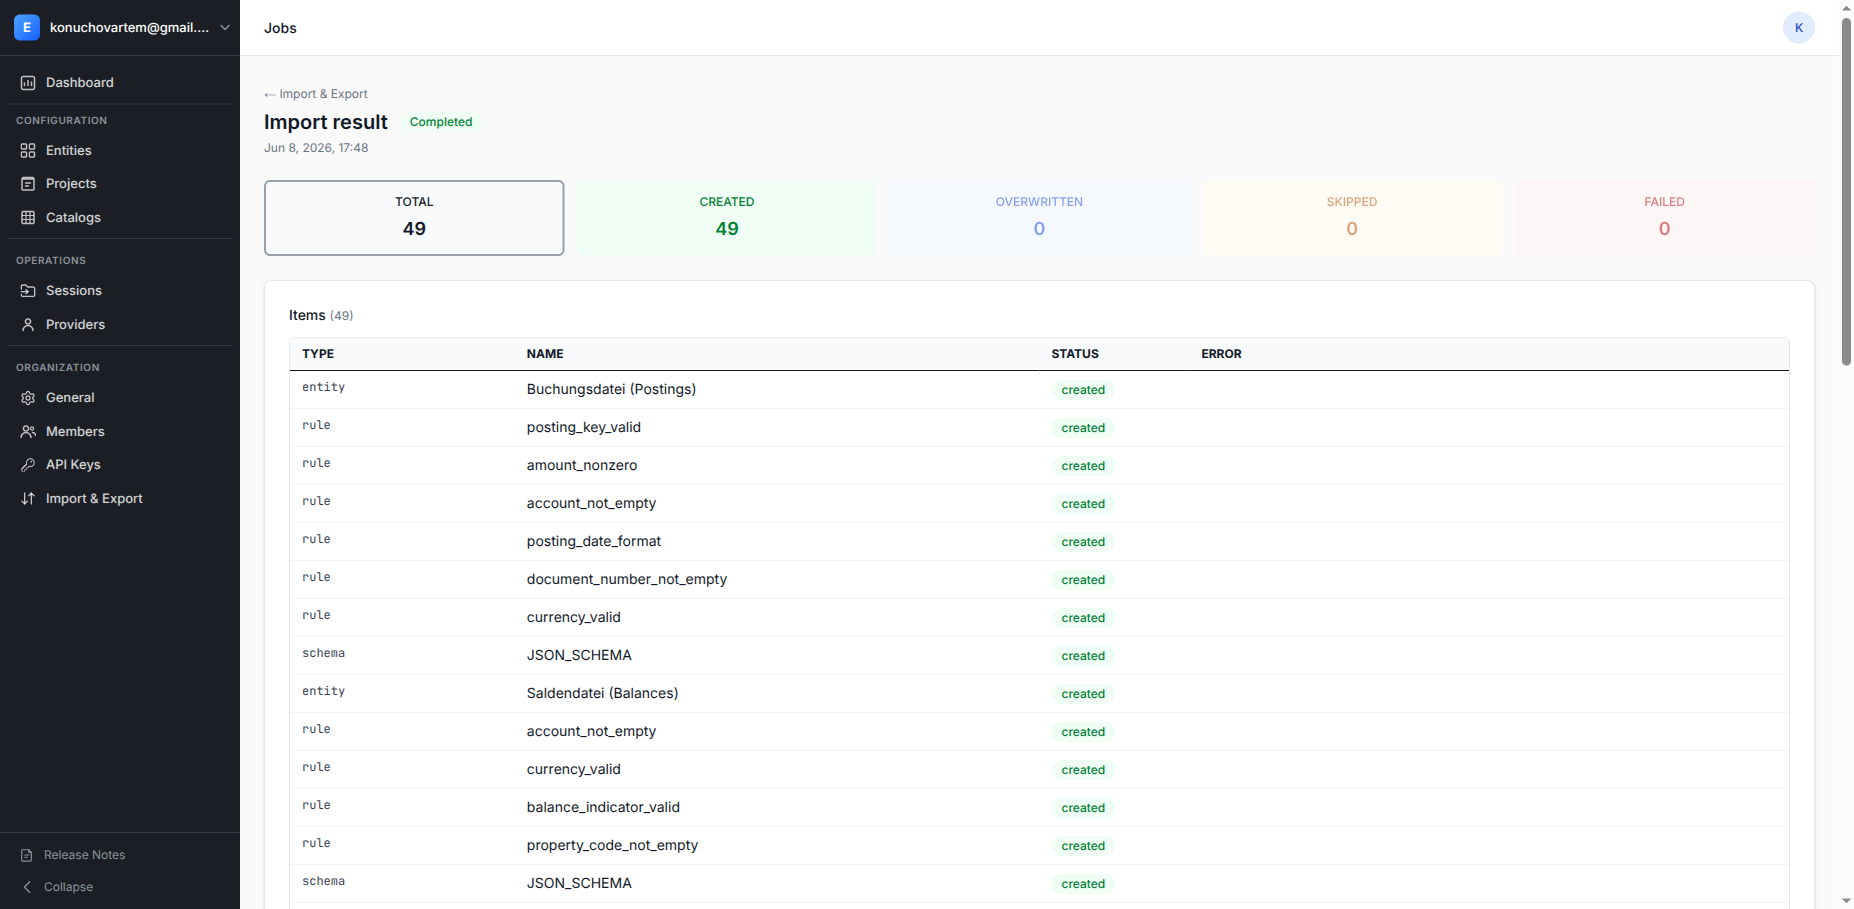The width and height of the screenshot is (1854, 909).
Task: Select the document_number_not_empty rule name
Action: coord(627,580)
